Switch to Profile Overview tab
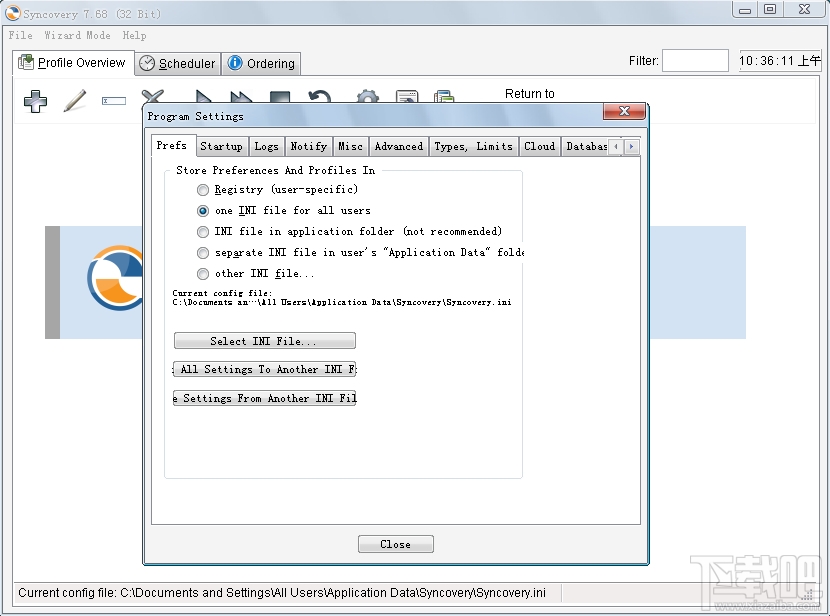This screenshot has height=616, width=830. click(73, 63)
